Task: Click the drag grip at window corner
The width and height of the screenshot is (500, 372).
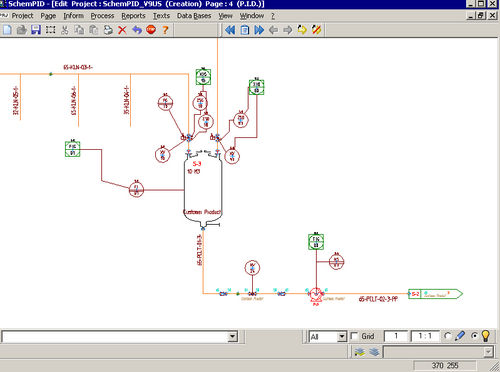Action: tap(495, 366)
